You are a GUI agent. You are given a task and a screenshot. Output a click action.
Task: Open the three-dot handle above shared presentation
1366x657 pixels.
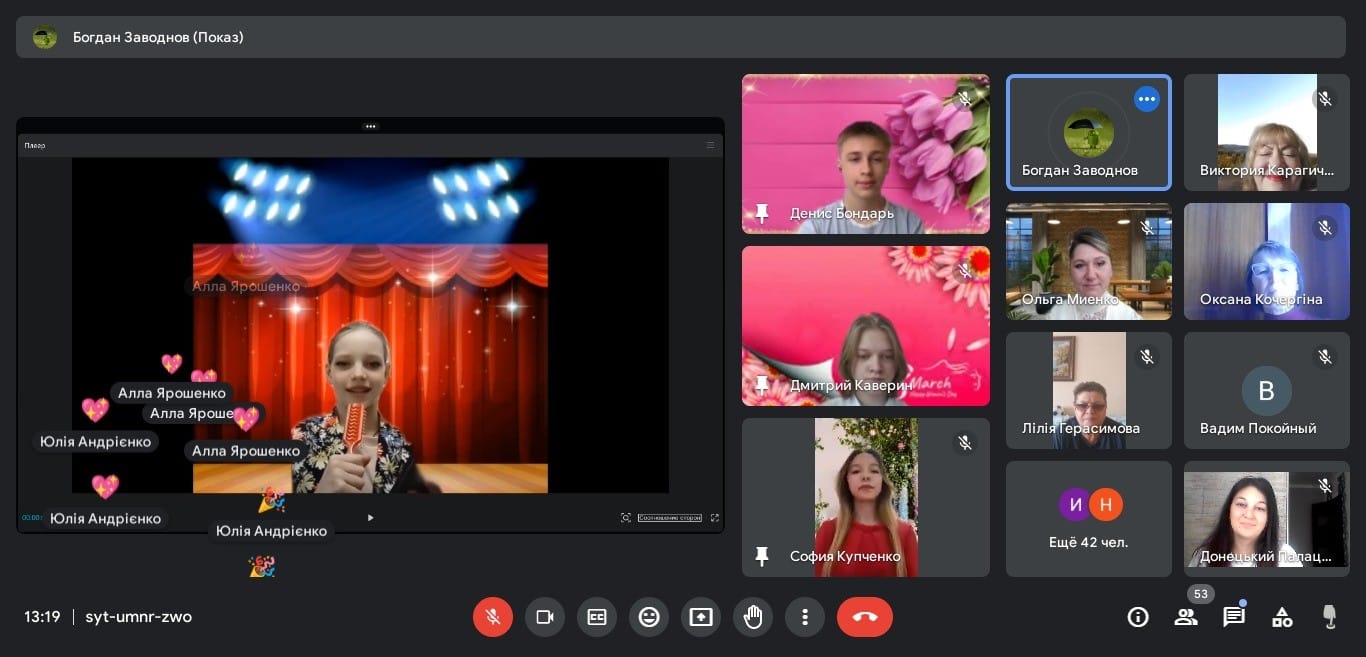coord(370,126)
